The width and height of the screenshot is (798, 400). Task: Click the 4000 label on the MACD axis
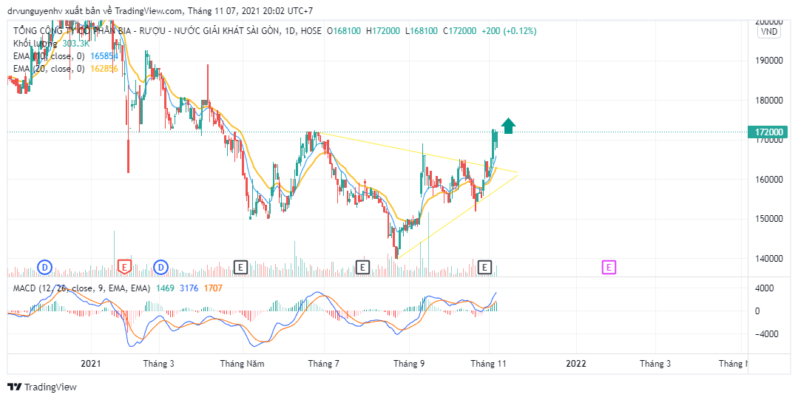(764, 288)
